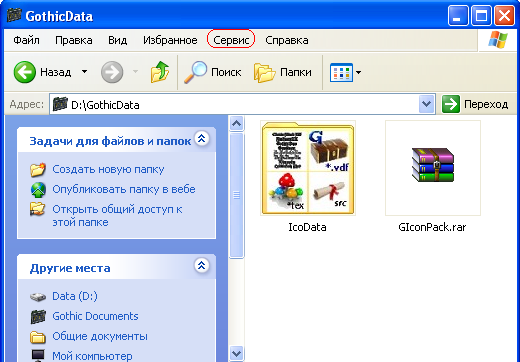This screenshot has height=362, width=520.
Task: Select the GIconPack.rar archive icon
Action: pyautogui.click(x=433, y=165)
